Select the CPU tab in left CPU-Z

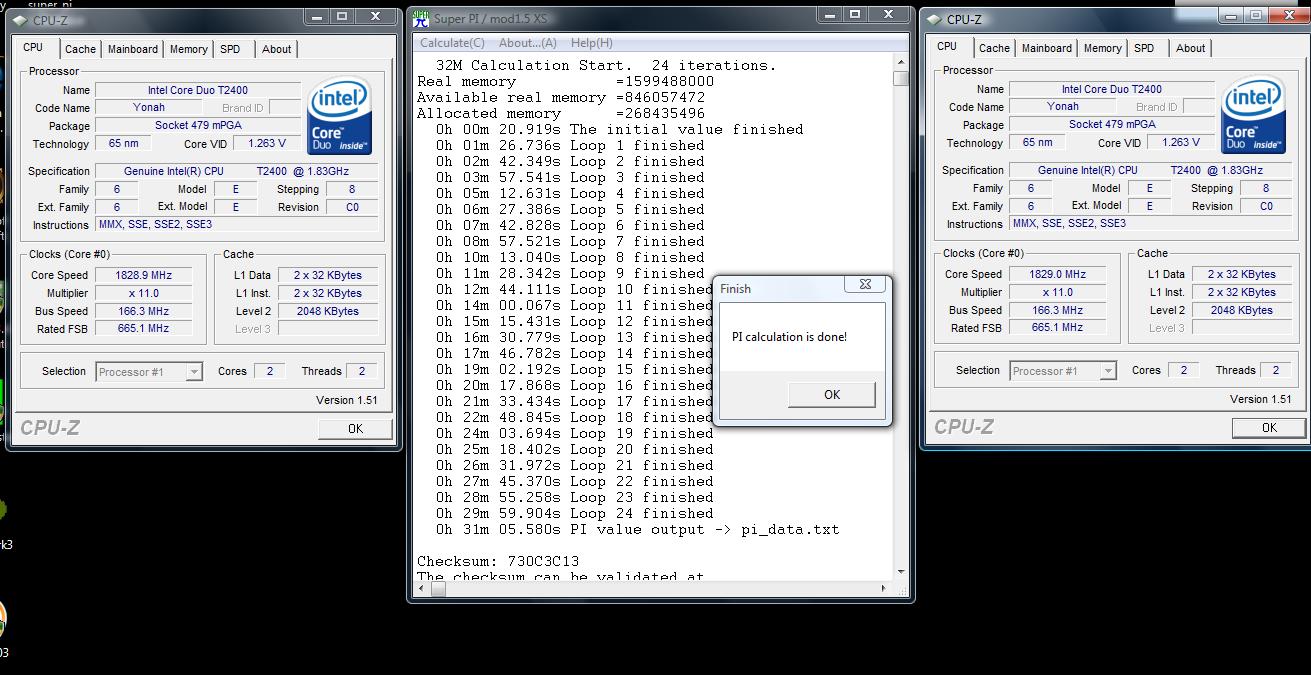(x=33, y=47)
